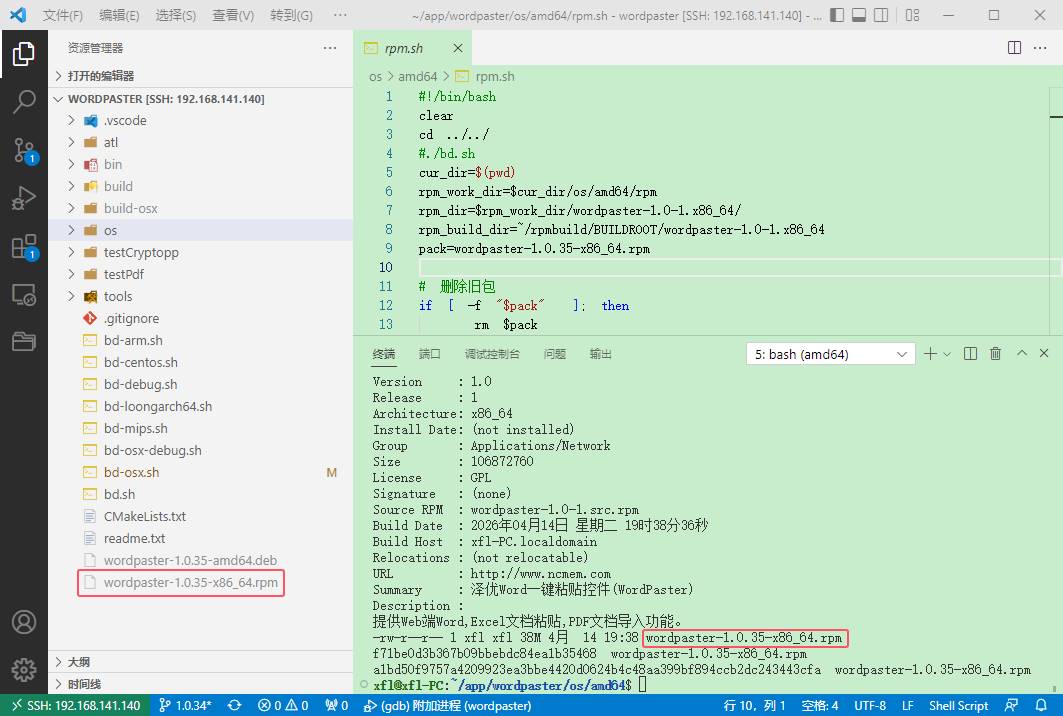Switch to the 调试控制台 panel tab
This screenshot has width=1063, height=716.
492,354
